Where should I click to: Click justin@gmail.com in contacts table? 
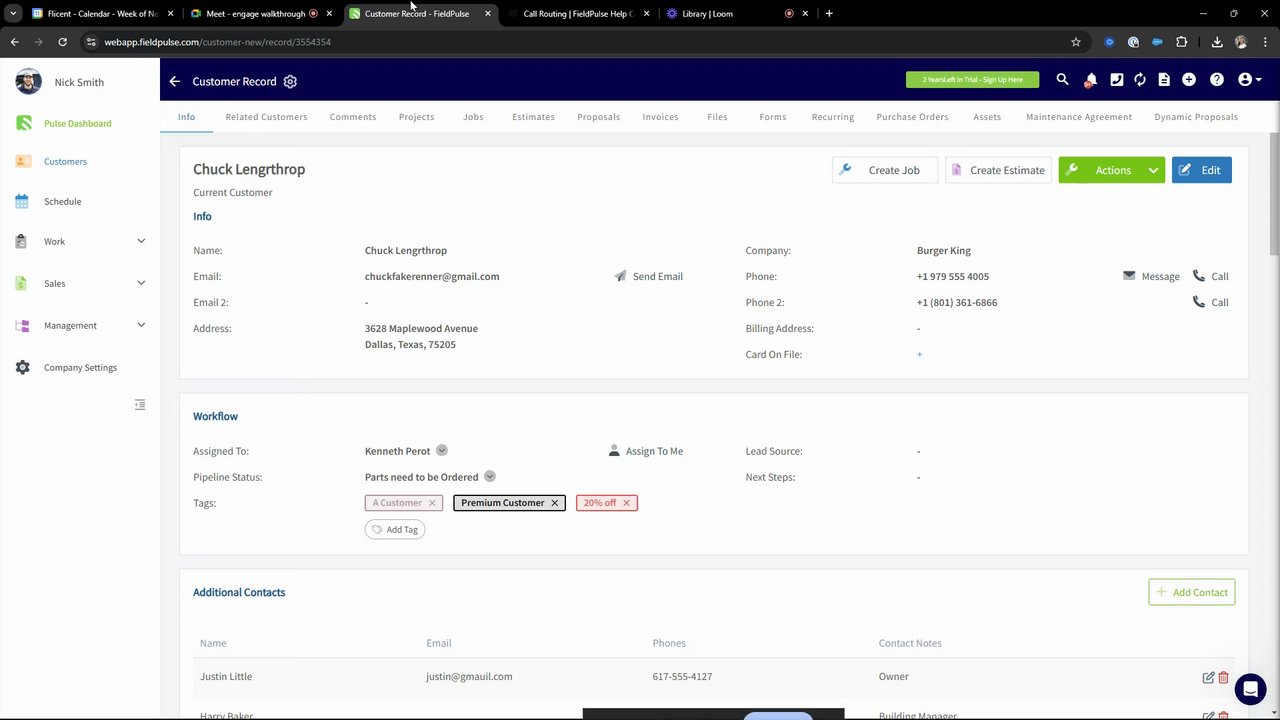point(469,677)
